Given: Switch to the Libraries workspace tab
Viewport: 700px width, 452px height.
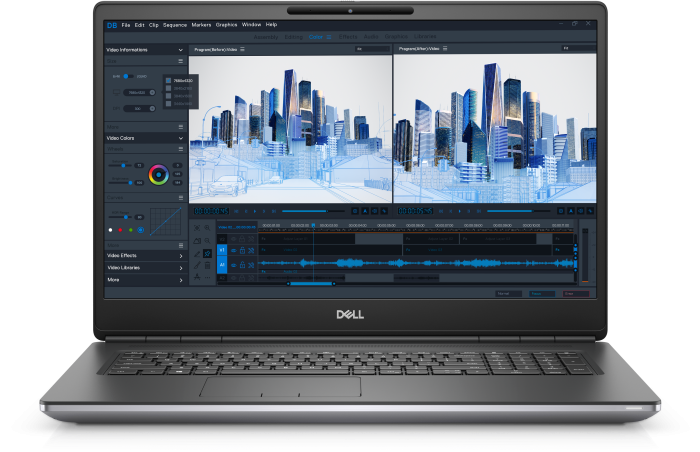Looking at the screenshot, I should tap(425, 37).
